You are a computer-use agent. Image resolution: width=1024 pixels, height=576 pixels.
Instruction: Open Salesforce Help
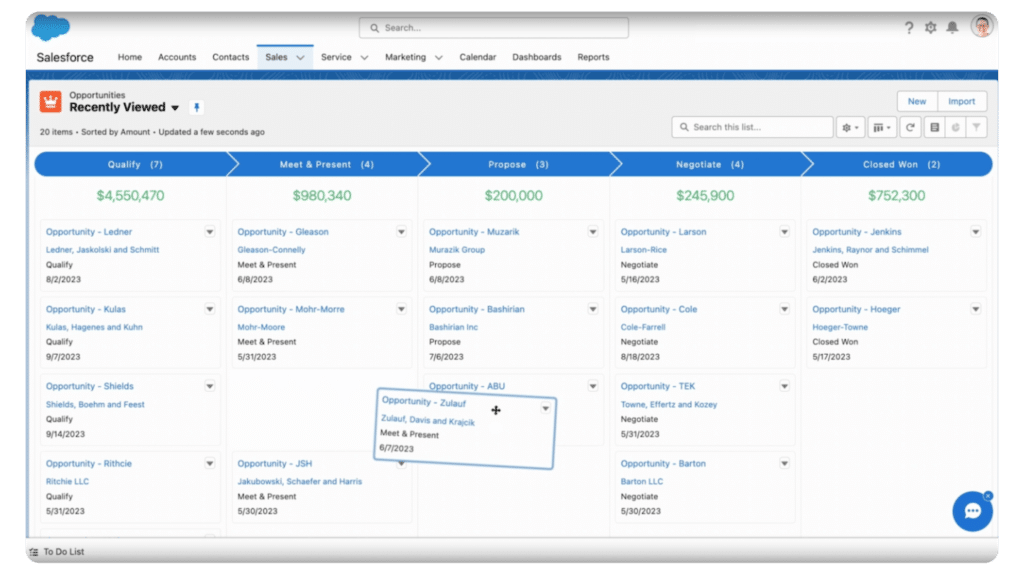pyautogui.click(x=908, y=28)
